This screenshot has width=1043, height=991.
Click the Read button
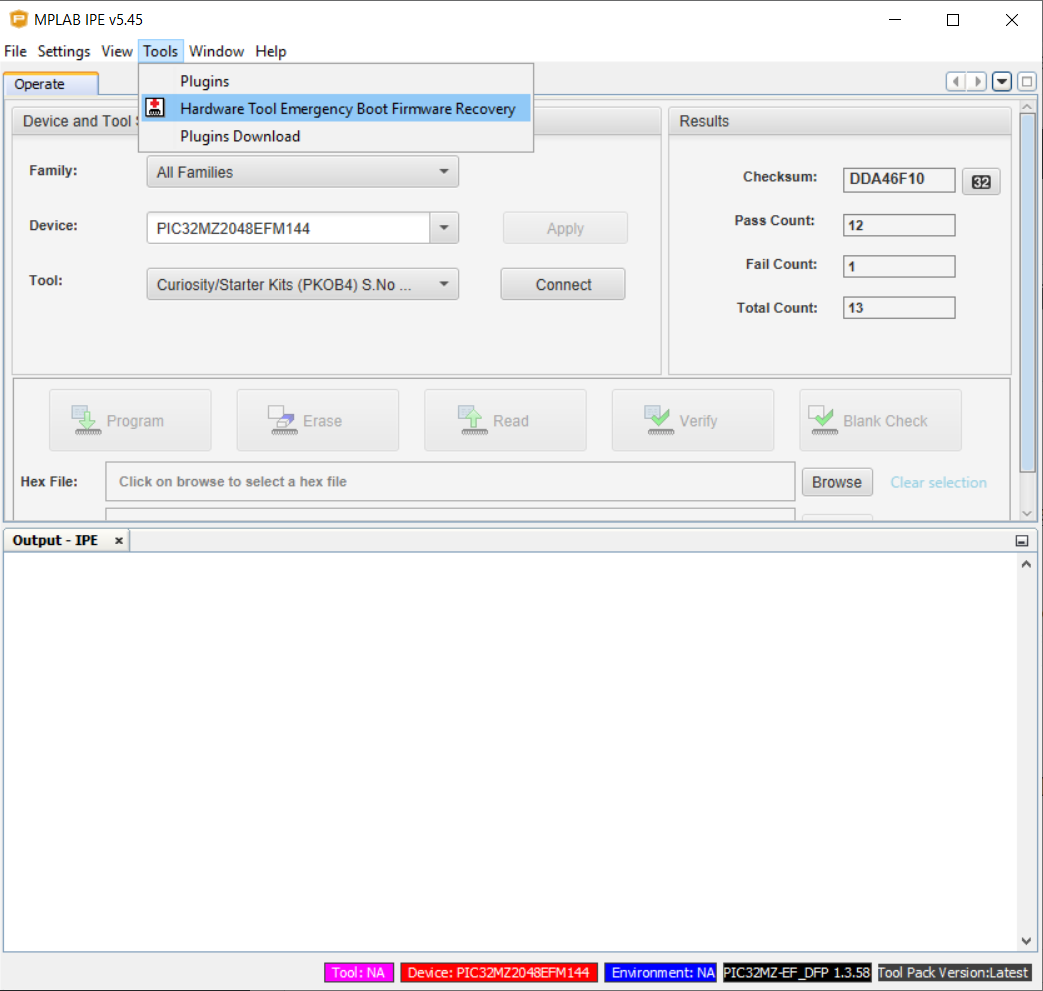click(x=506, y=420)
